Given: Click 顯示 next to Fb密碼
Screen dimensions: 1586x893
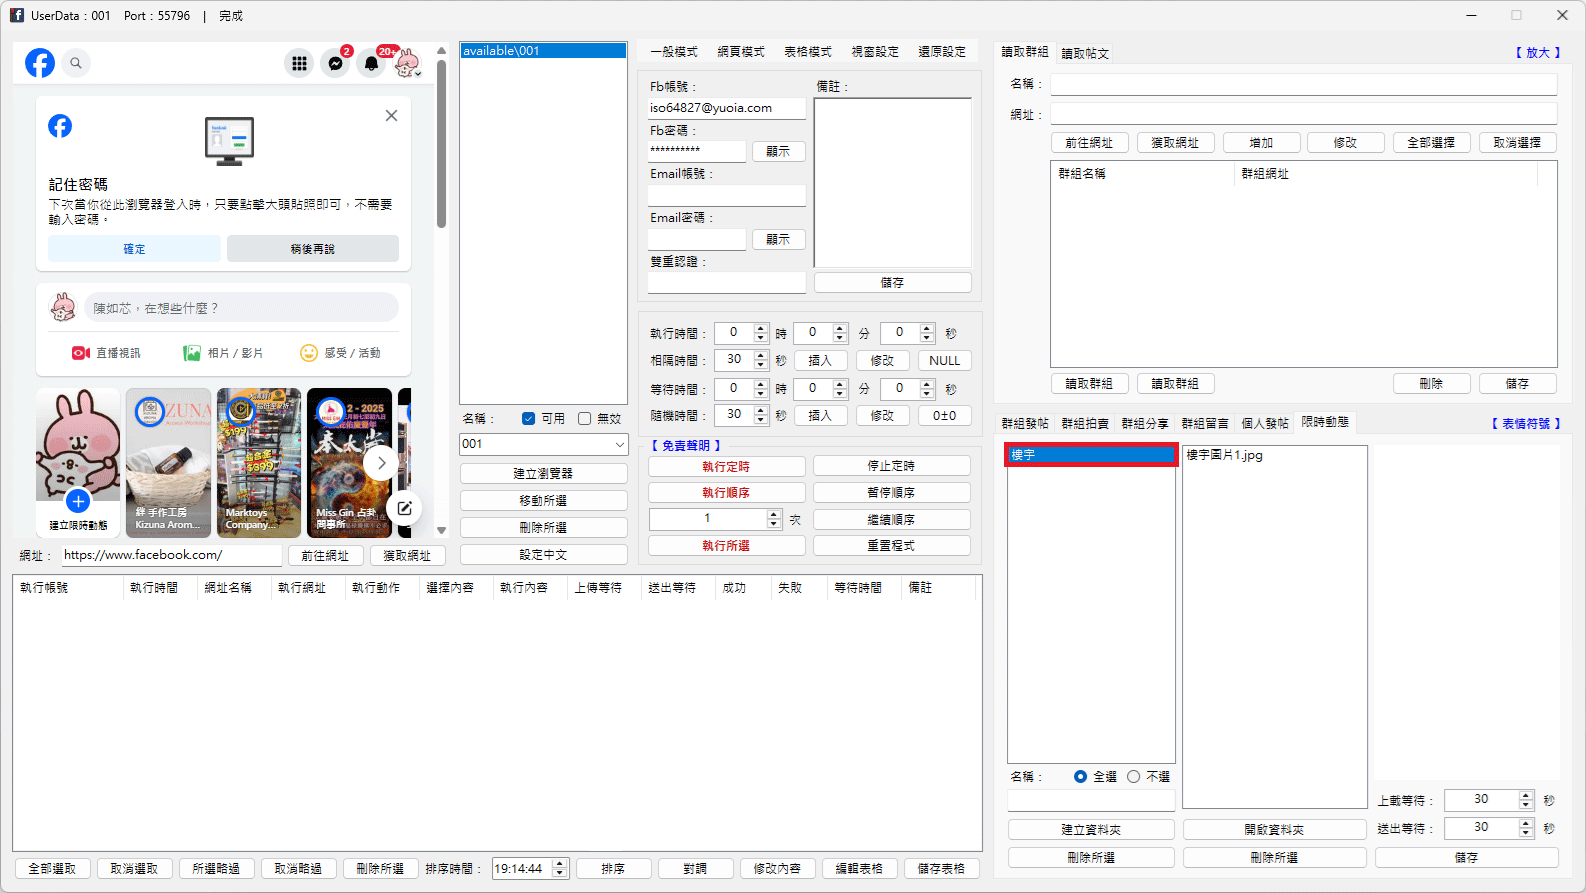Looking at the screenshot, I should pyautogui.click(x=778, y=151).
